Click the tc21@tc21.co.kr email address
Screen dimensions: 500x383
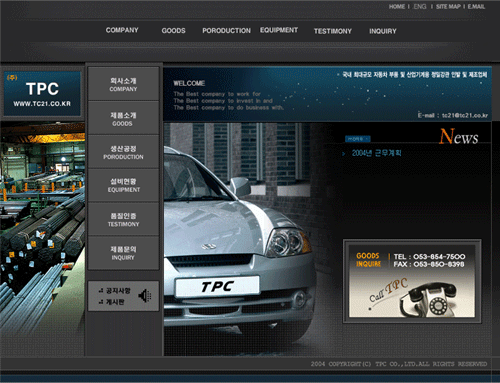[465, 115]
